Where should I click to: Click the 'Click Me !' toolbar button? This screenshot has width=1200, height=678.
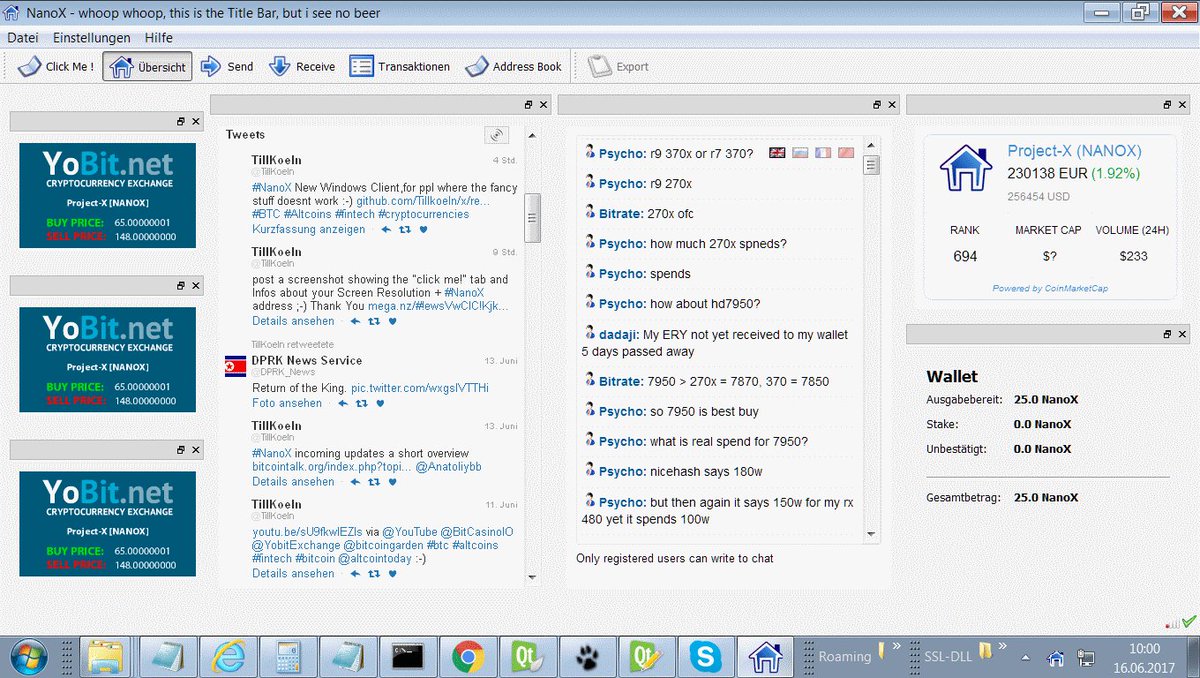pyautogui.click(x=57, y=67)
